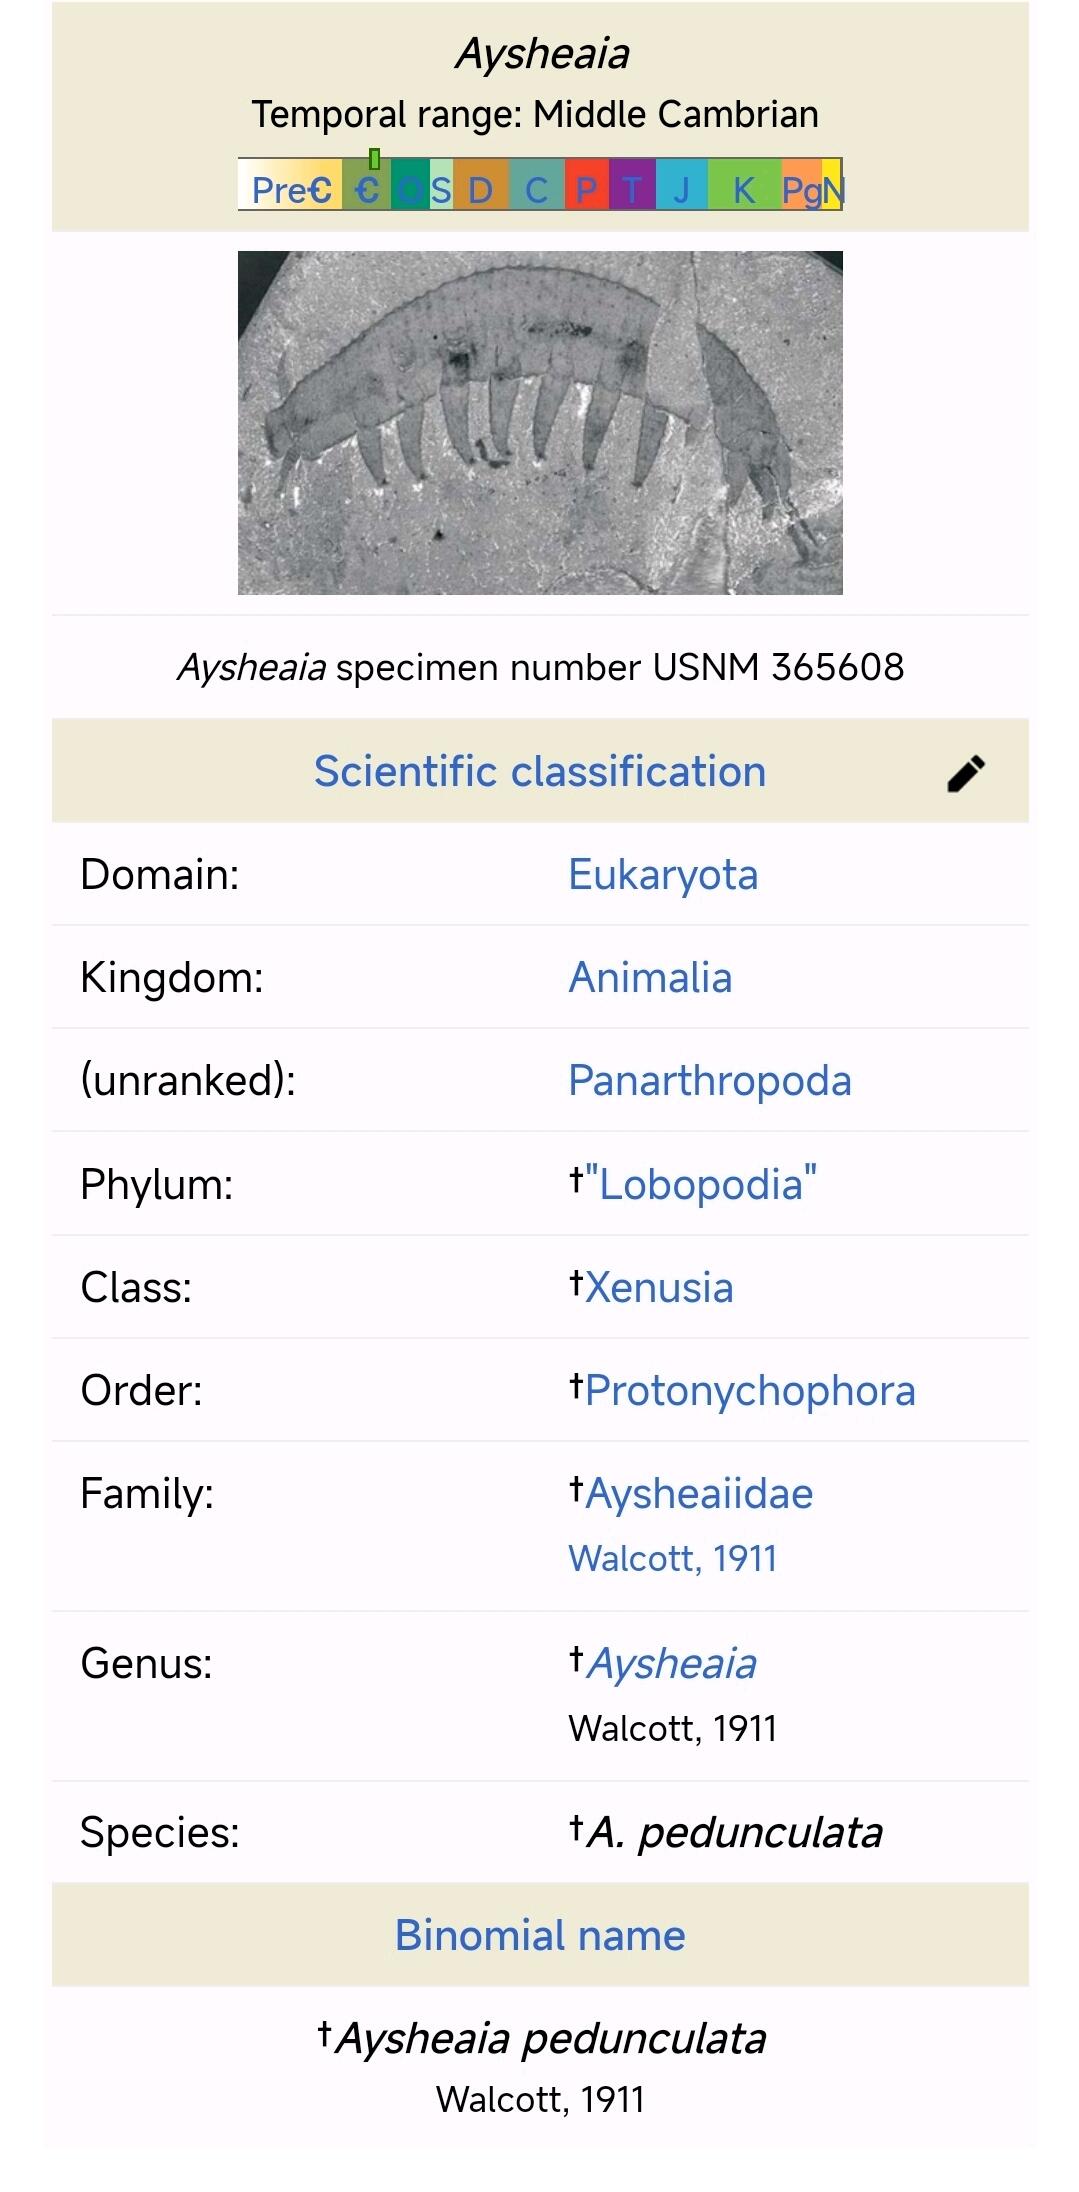Follow the Aysheaiidae family link
This screenshot has width=1079, height=2192.
coord(699,1494)
